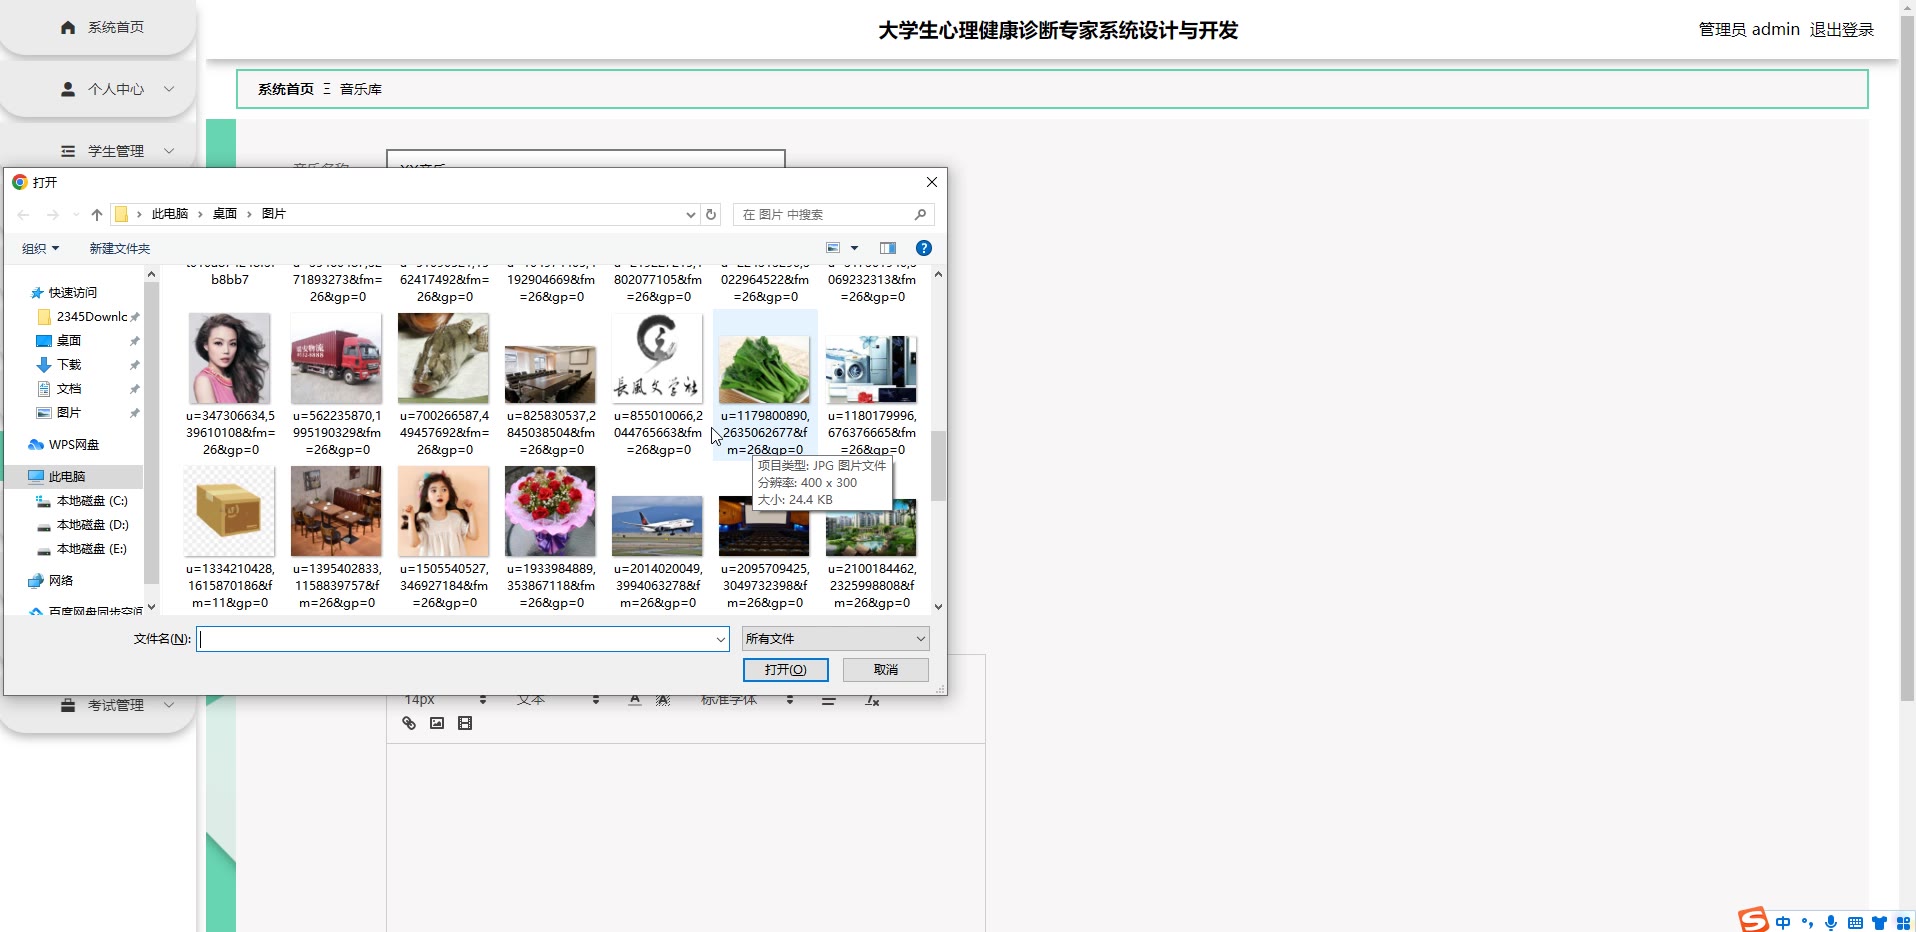This screenshot has width=1916, height=932.
Task: Select the green vegetable image u=1179800890
Action: (x=764, y=370)
